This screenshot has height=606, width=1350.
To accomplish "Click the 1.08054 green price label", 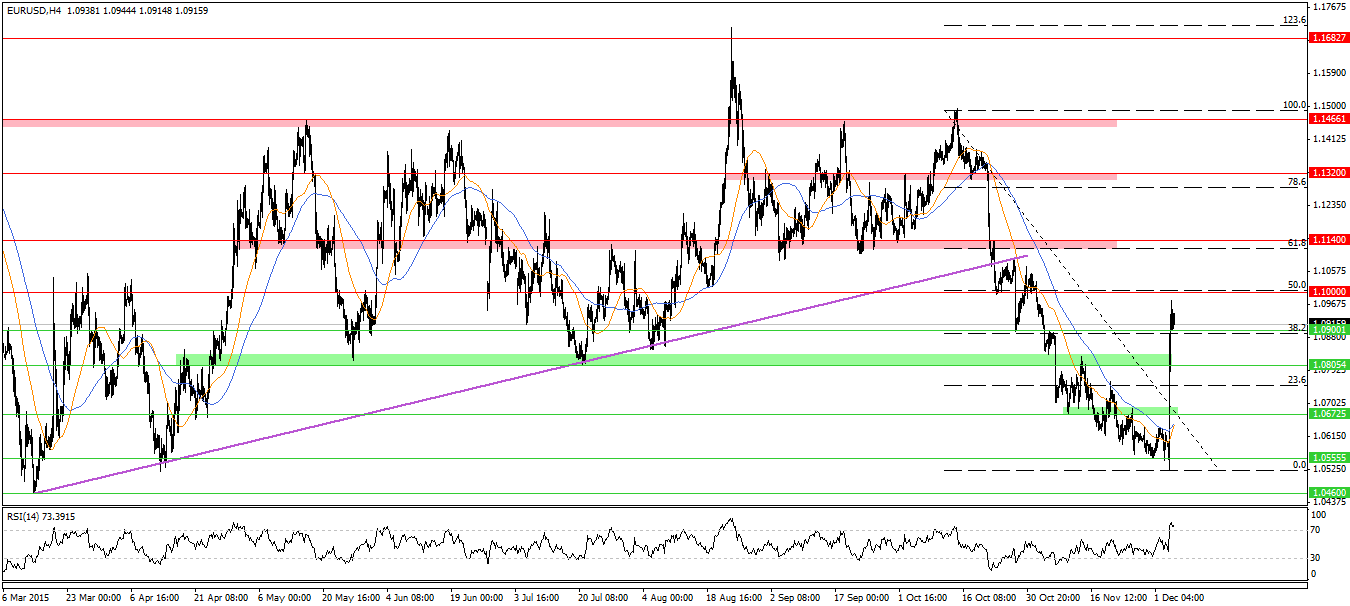I will [1329, 366].
